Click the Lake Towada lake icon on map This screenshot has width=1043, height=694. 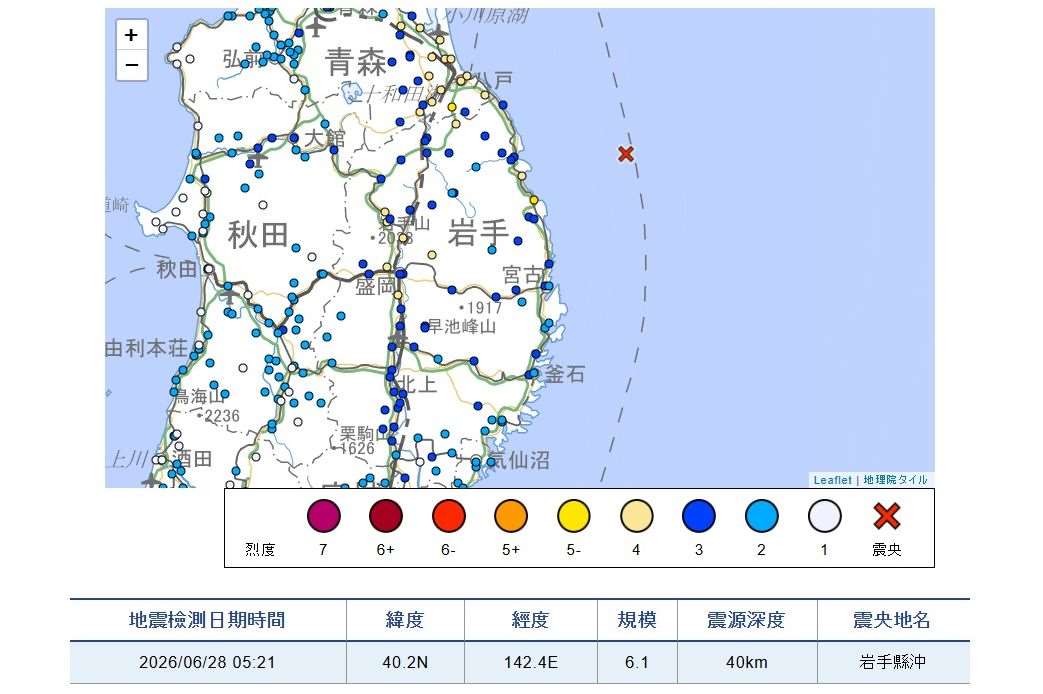[352, 92]
